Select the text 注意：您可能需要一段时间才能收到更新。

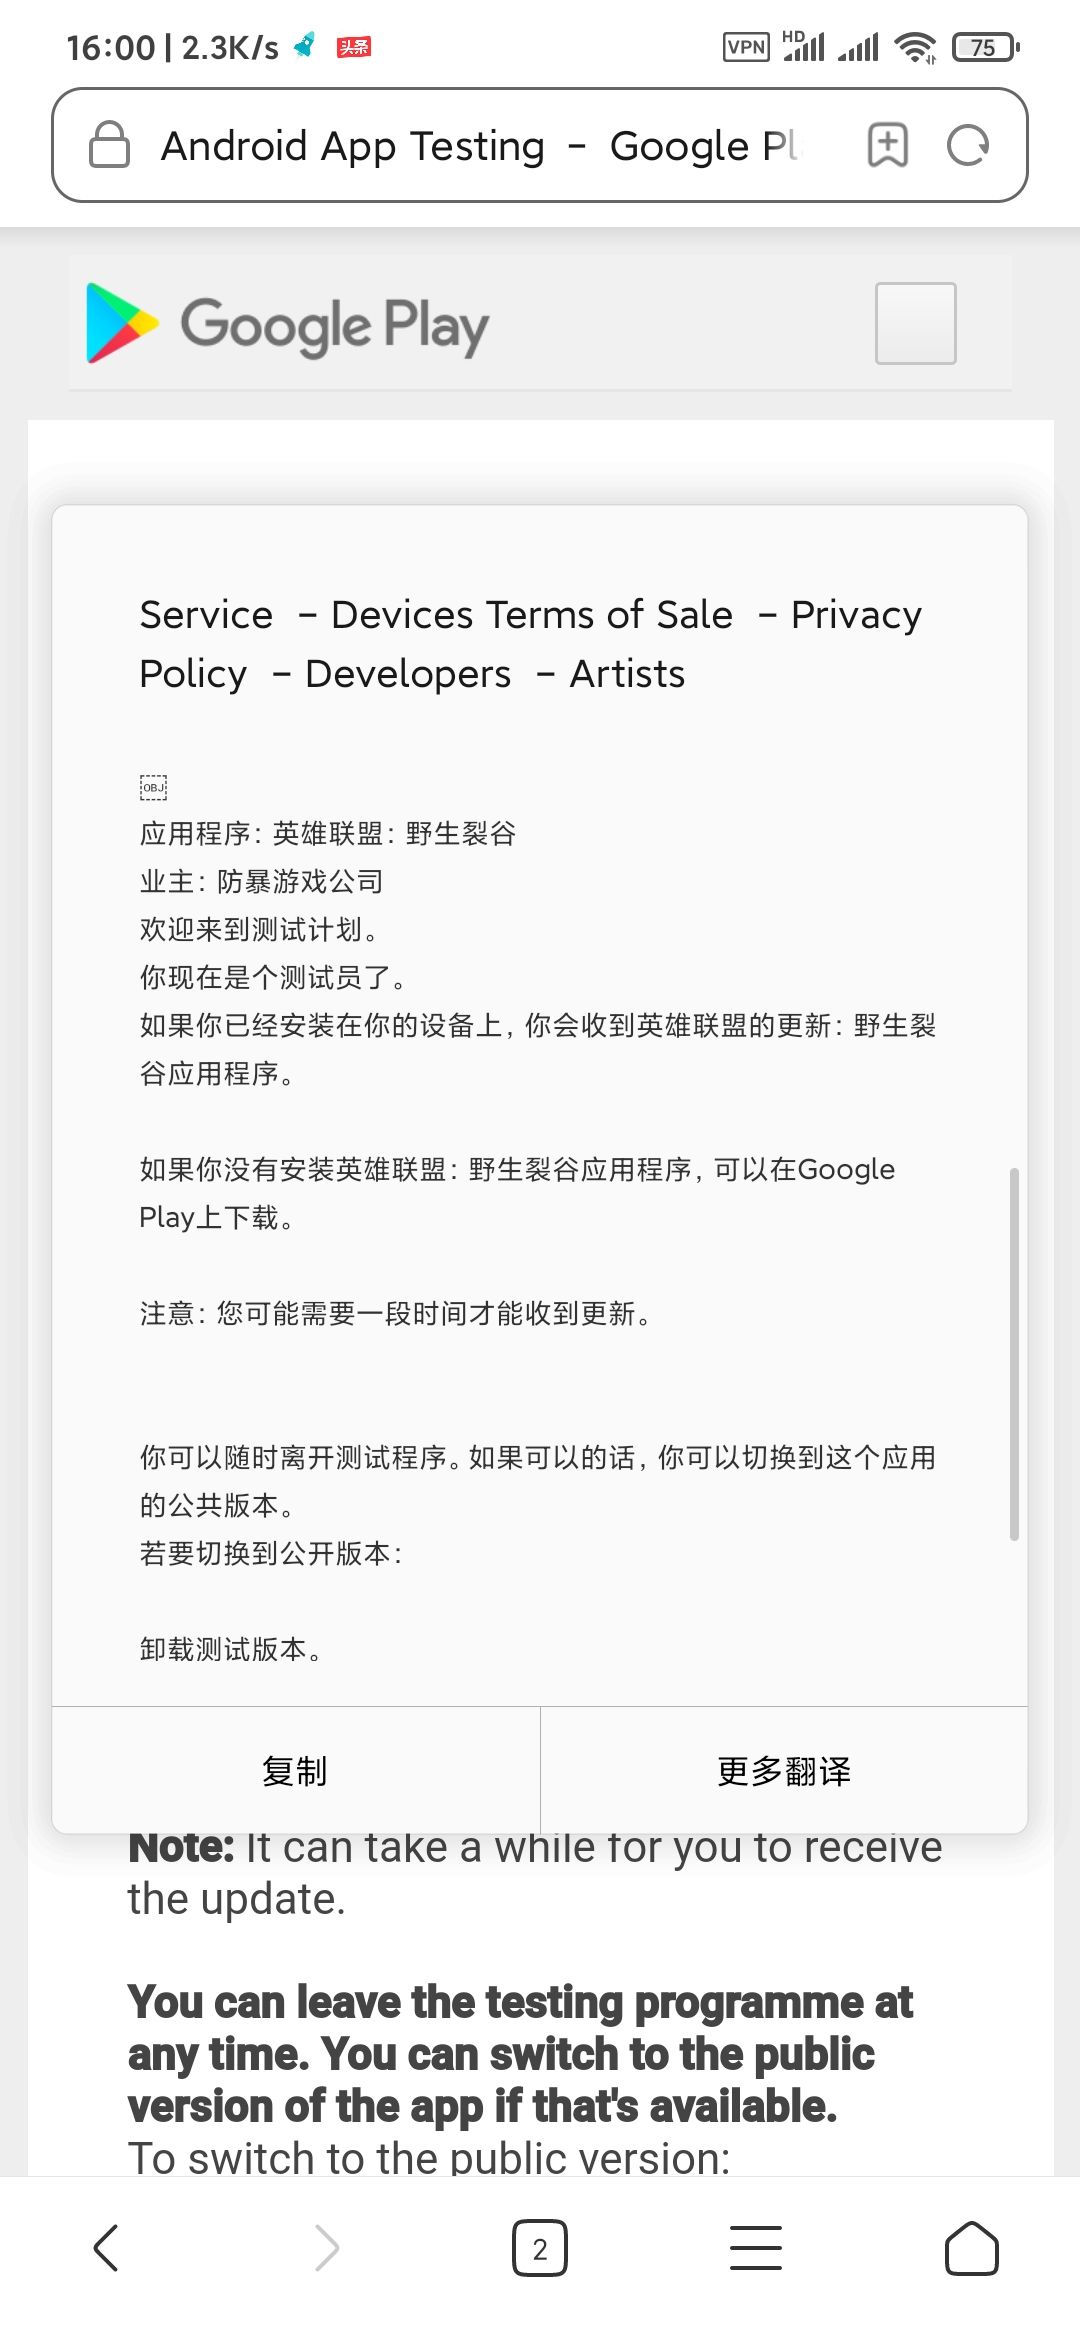[x=398, y=1313]
